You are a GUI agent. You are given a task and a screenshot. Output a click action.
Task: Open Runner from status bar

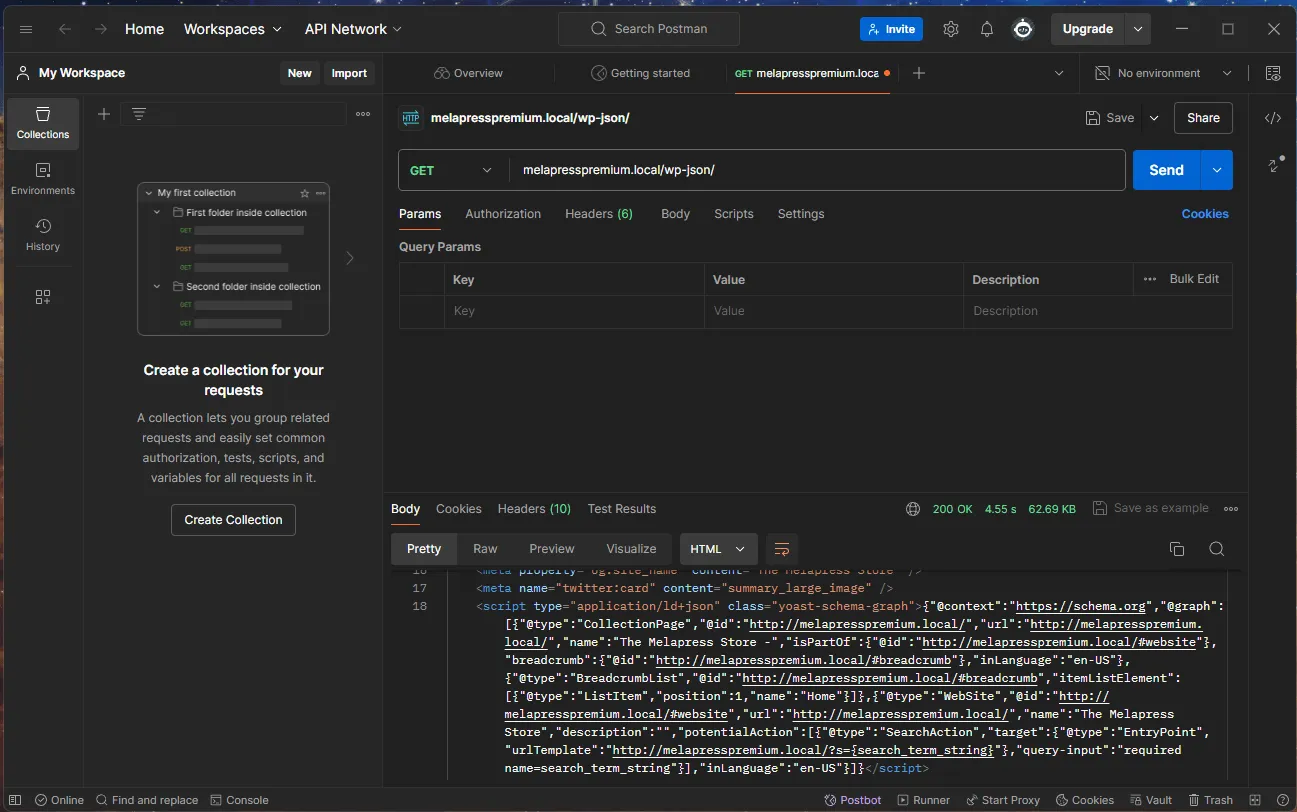coord(924,800)
